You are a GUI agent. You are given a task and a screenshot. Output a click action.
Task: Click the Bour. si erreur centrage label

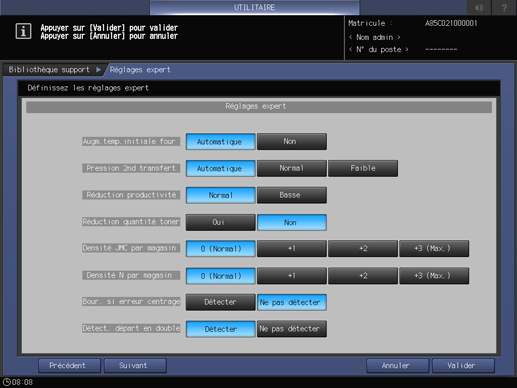pos(131,302)
